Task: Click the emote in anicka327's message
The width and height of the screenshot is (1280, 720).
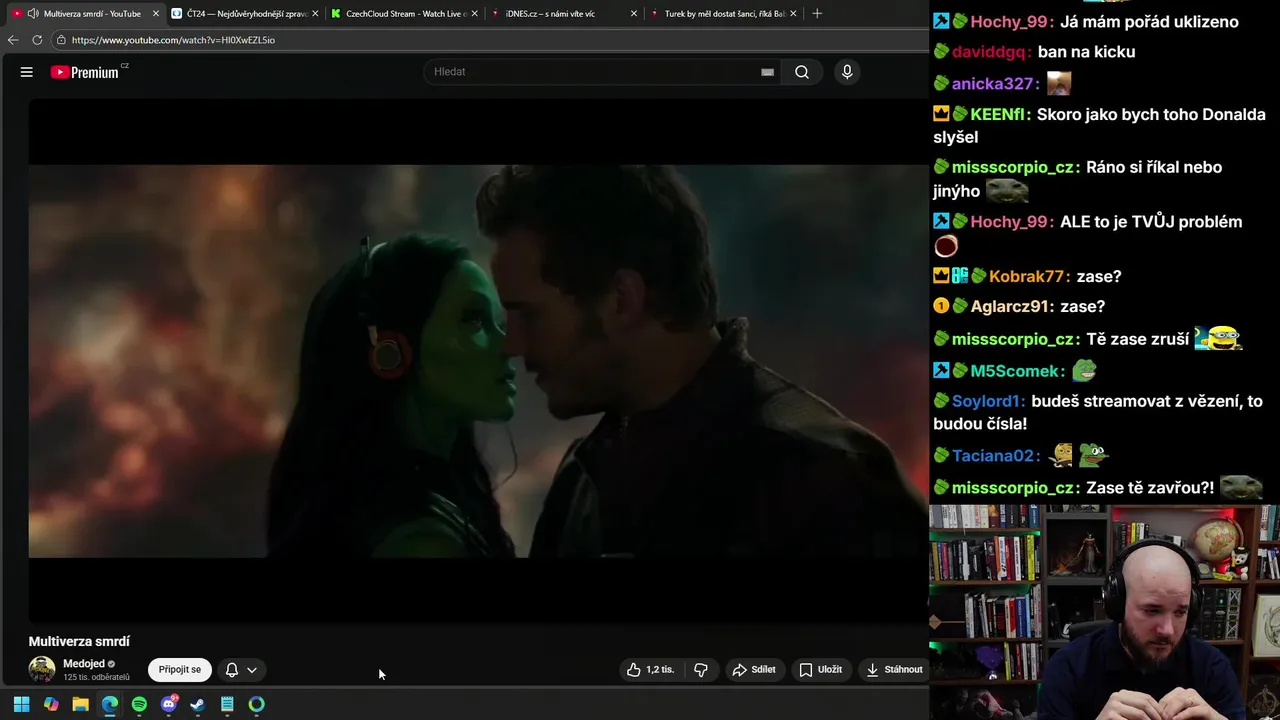Action: click(1059, 84)
